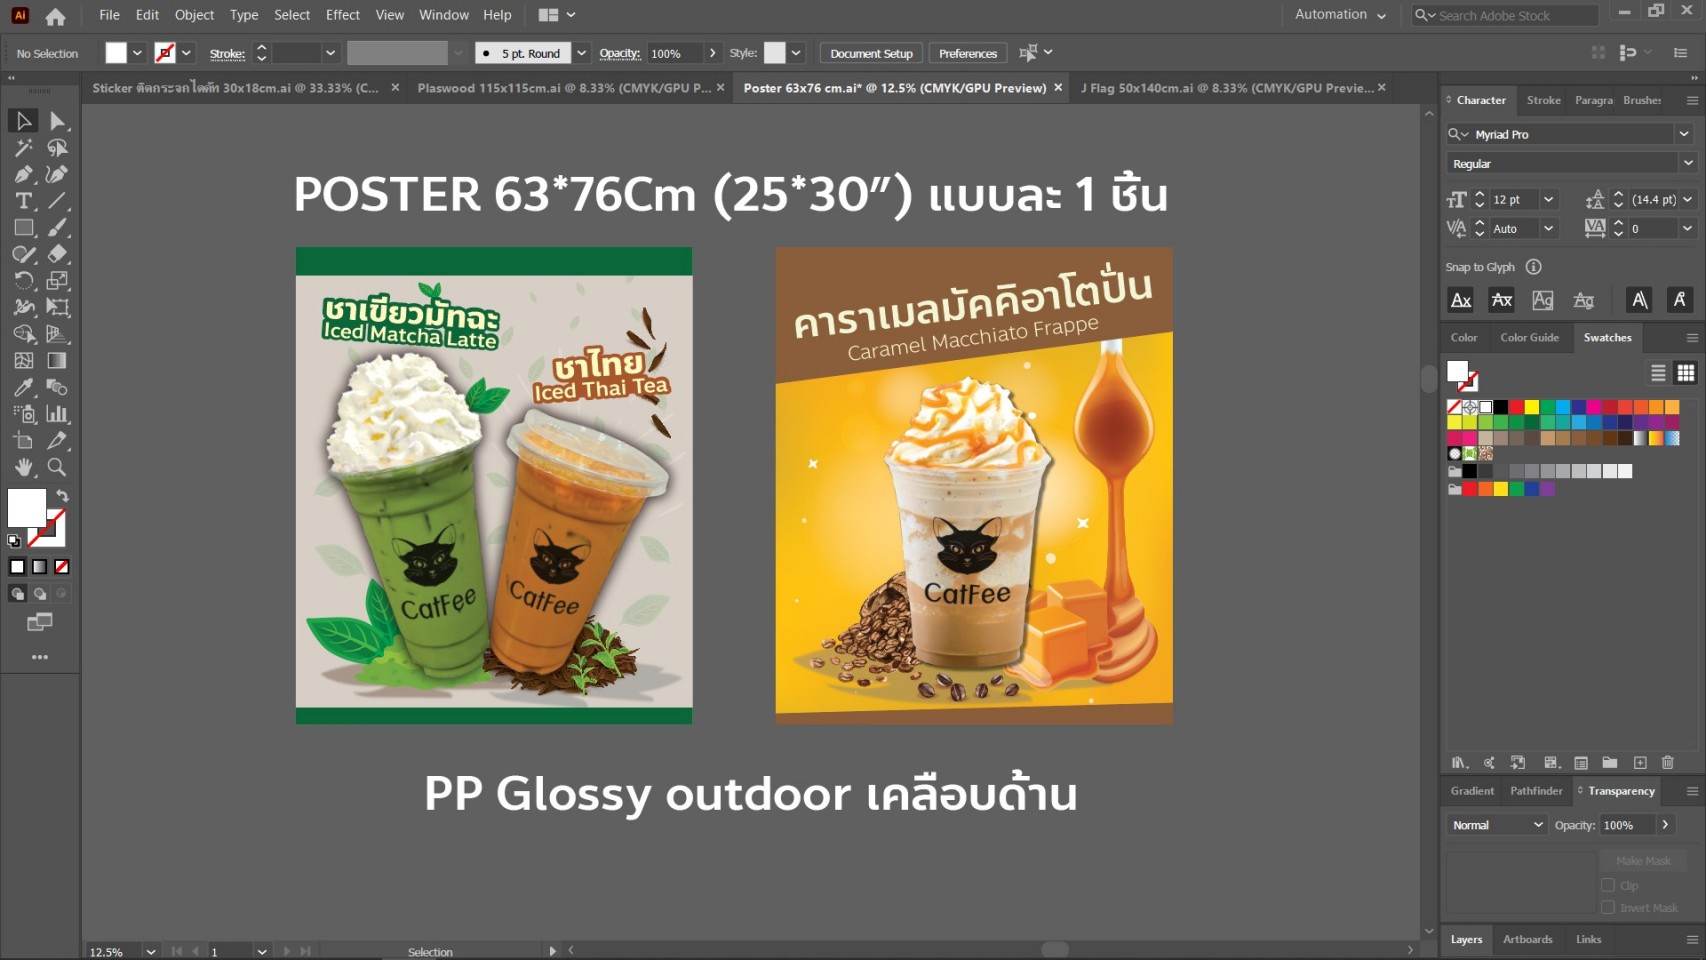
Task: Pick the Eyedropper tool
Action: click(24, 388)
